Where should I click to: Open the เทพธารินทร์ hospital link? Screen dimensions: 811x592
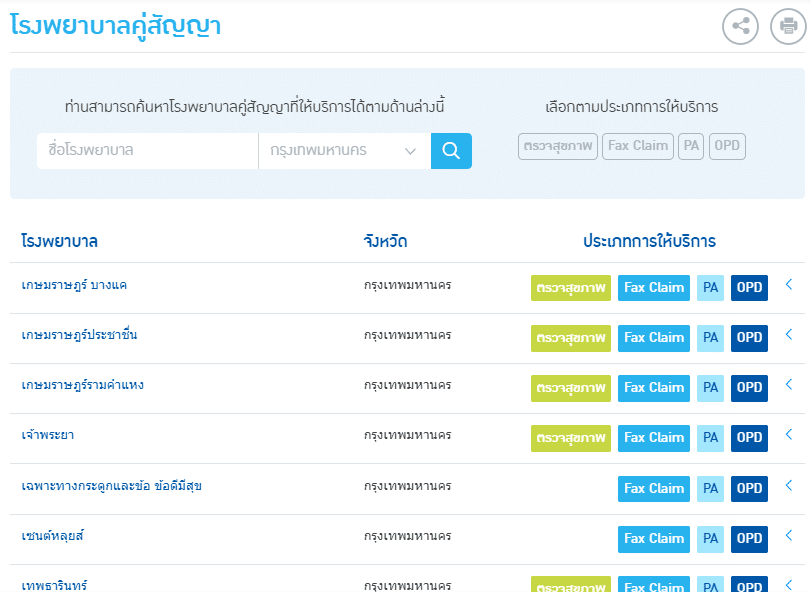tap(54, 585)
